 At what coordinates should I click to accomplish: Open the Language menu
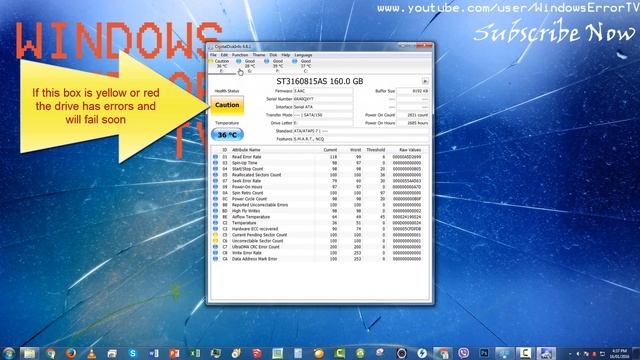[x=303, y=55]
